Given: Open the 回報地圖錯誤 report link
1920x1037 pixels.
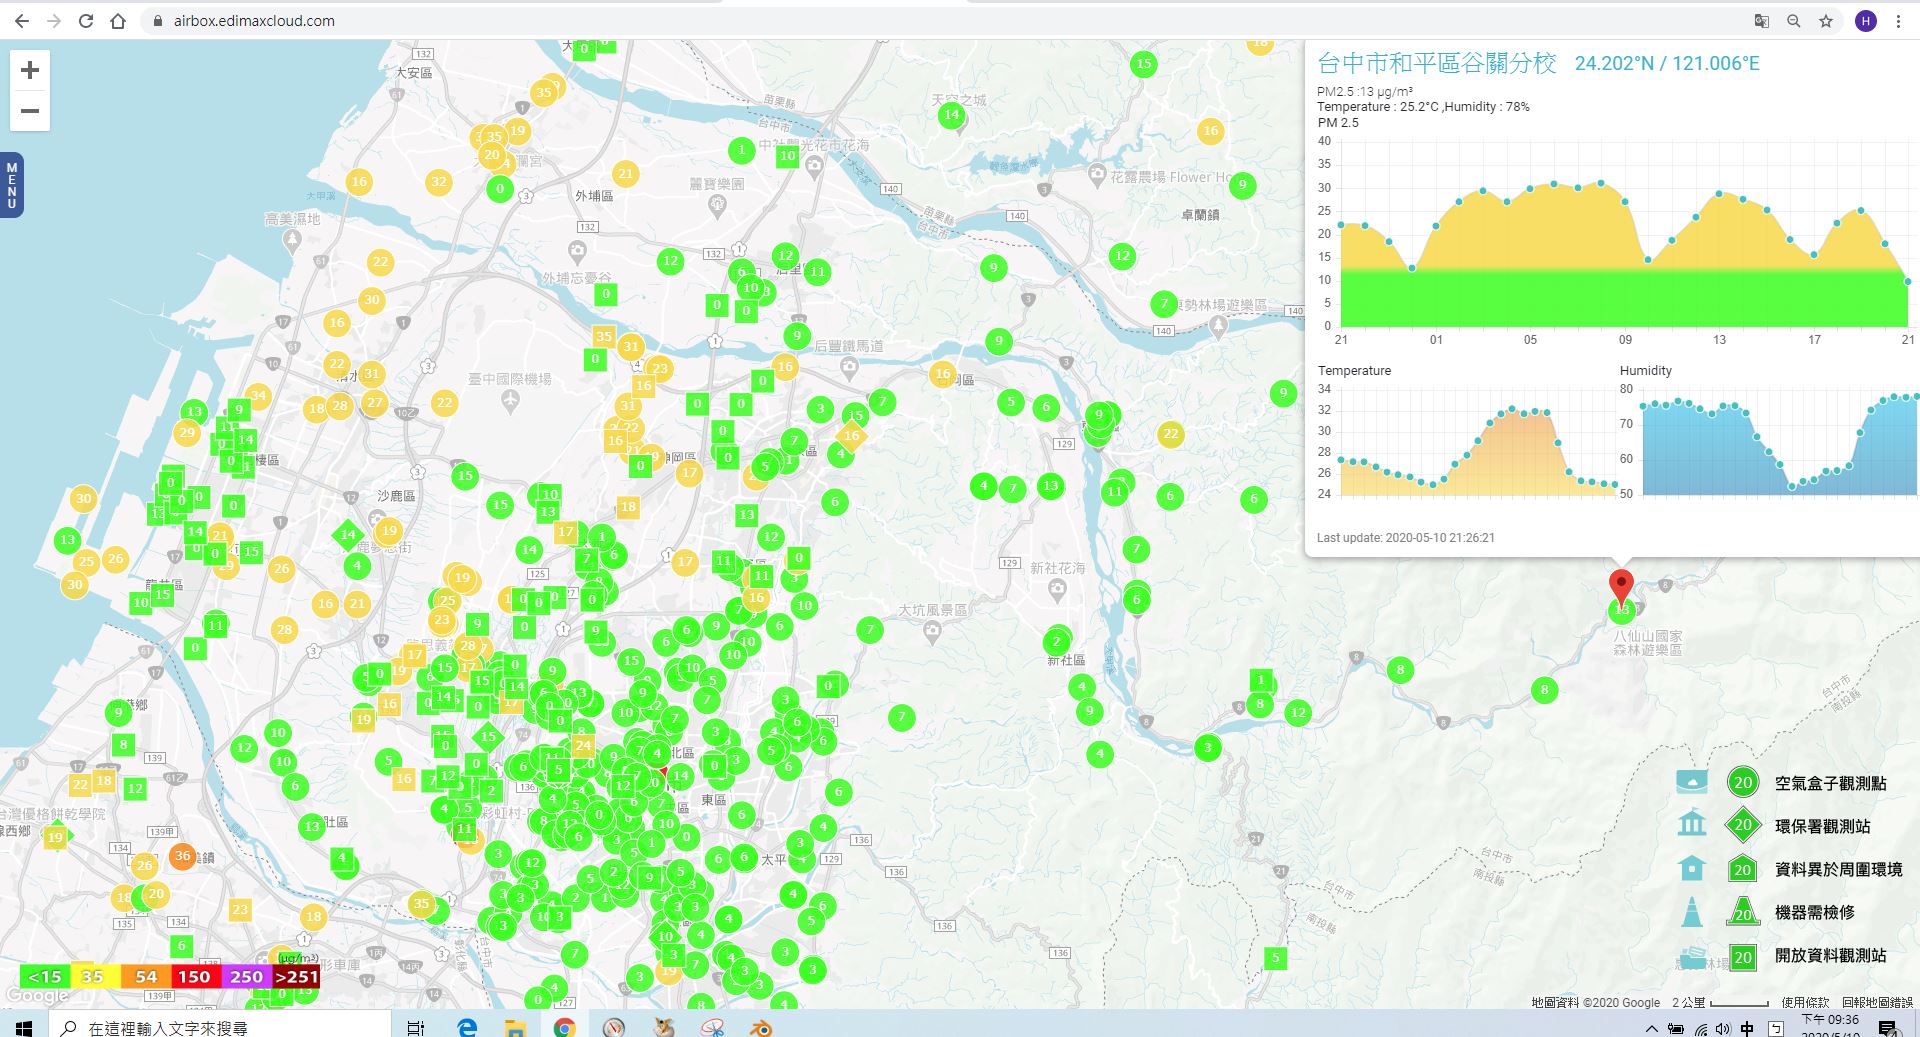Looking at the screenshot, I should pos(1877,1002).
